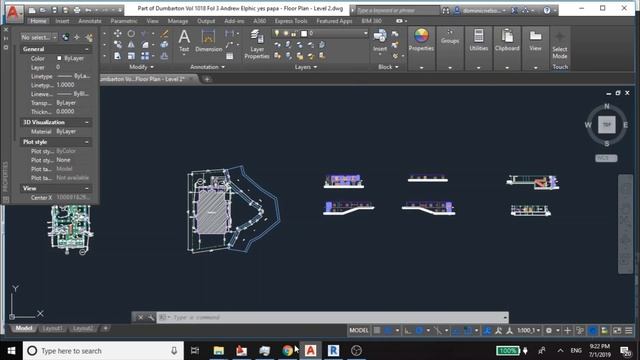The width and height of the screenshot is (640, 360).
Task: Click the layer color swatch in layer dropdown
Action: [x=304, y=33]
